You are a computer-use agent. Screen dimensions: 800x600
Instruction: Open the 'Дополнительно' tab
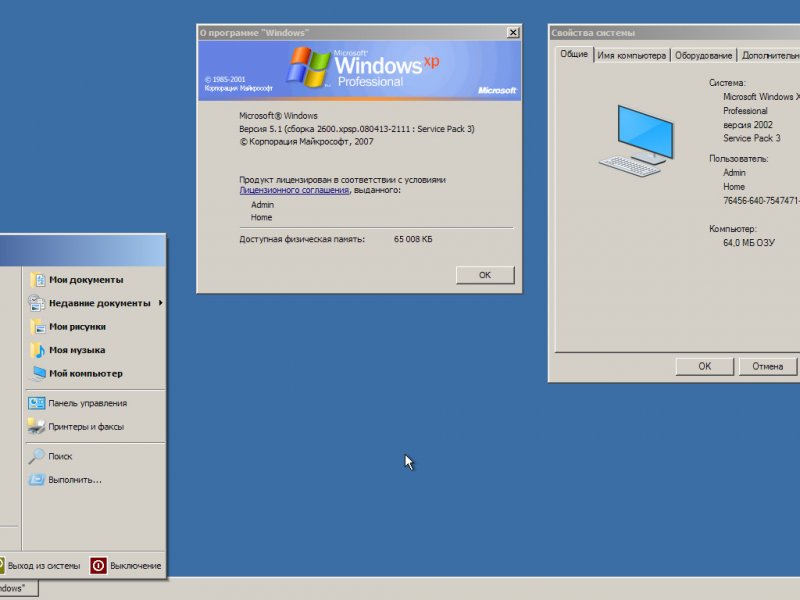pyautogui.click(x=769, y=56)
